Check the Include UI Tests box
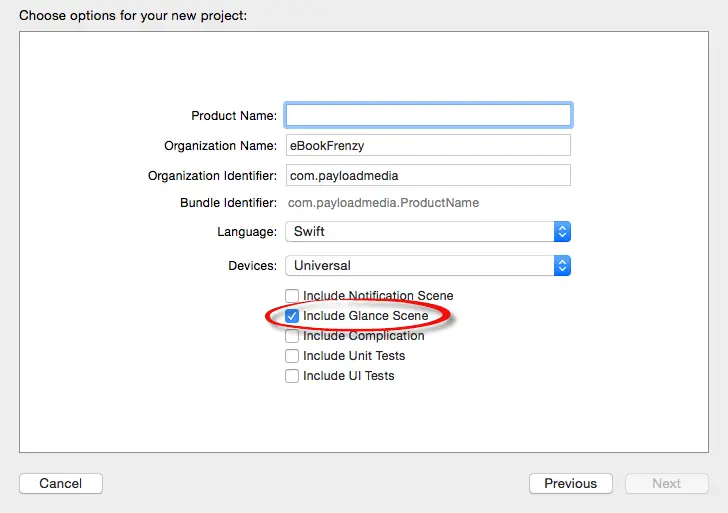Image resolution: width=728 pixels, height=513 pixels. click(x=292, y=376)
